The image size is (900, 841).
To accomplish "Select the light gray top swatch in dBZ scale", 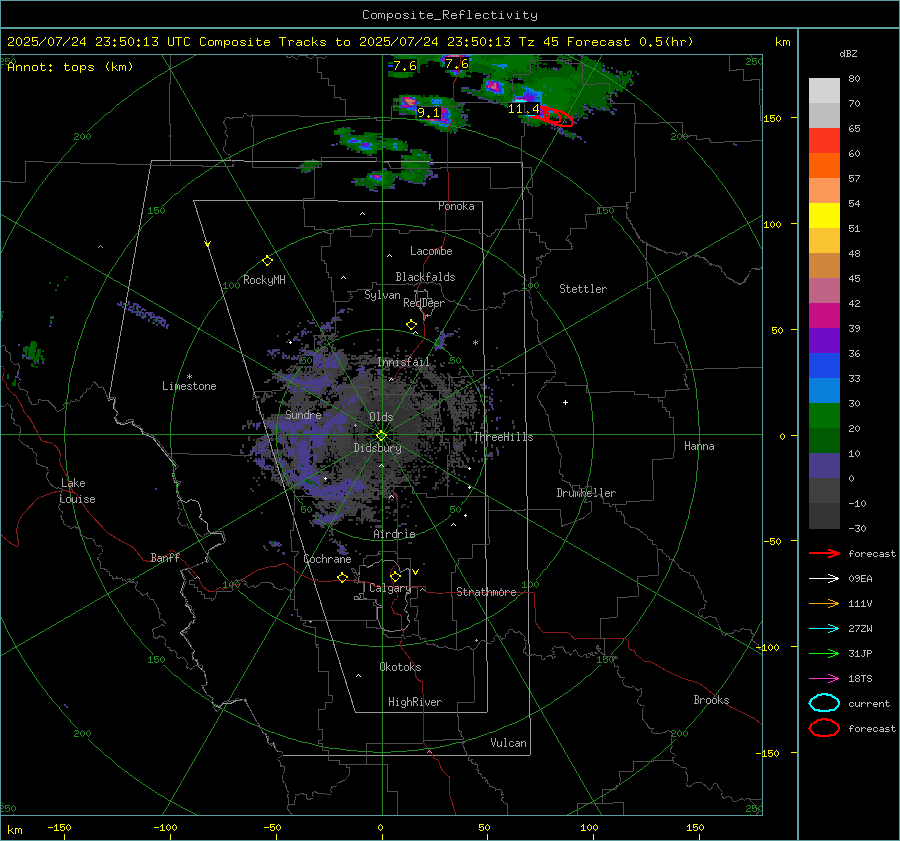I will 824,91.
